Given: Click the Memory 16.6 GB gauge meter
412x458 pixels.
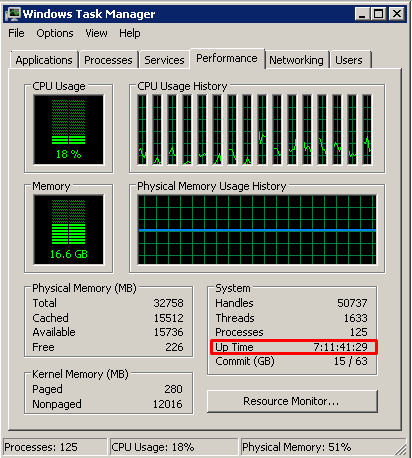Looking at the screenshot, I should (69, 230).
